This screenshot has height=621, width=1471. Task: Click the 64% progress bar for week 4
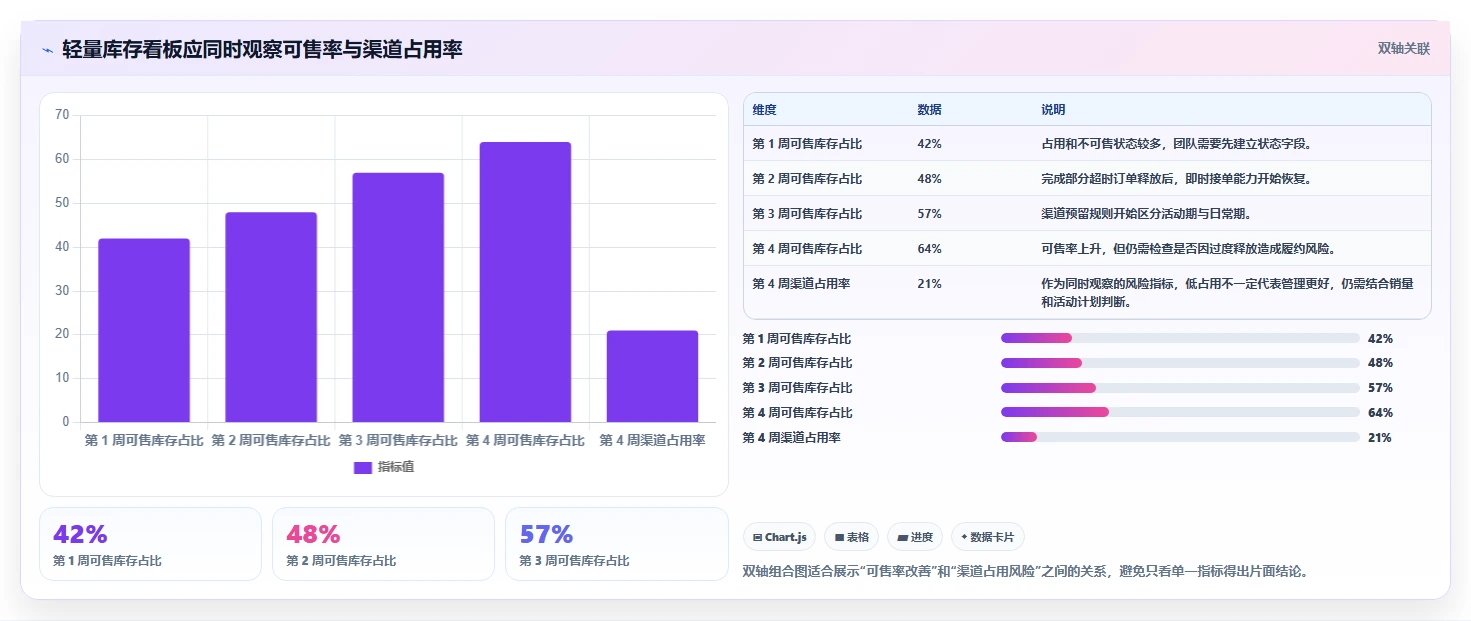tap(1180, 412)
